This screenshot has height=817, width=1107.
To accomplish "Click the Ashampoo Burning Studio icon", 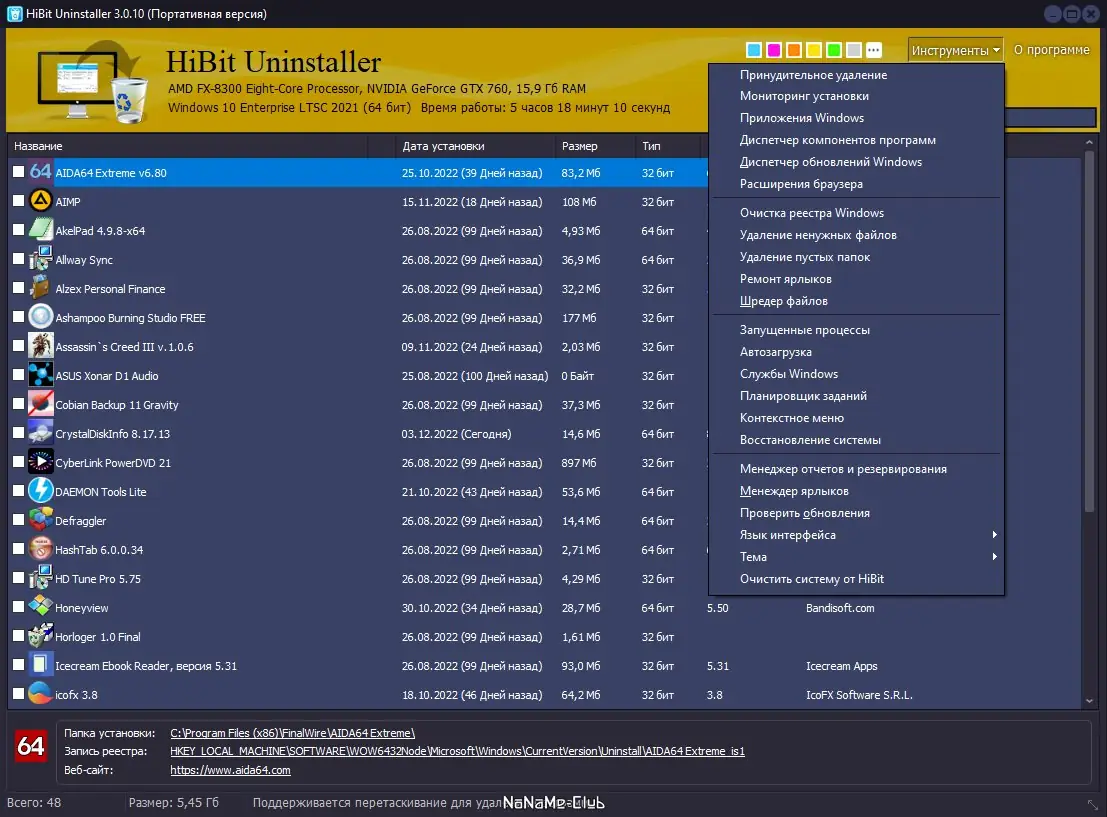I will tap(40, 317).
